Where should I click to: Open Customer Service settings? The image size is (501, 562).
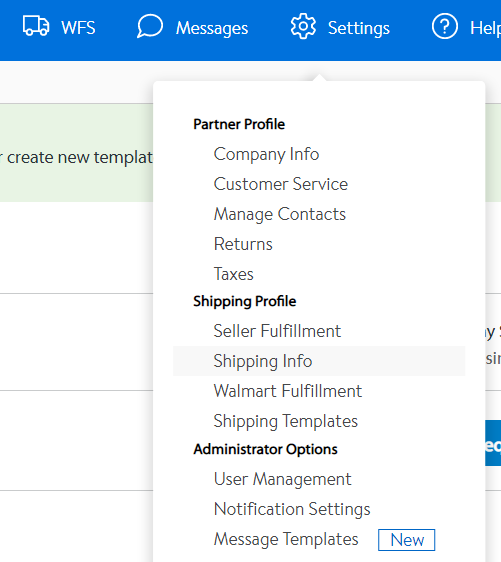[x=281, y=184]
